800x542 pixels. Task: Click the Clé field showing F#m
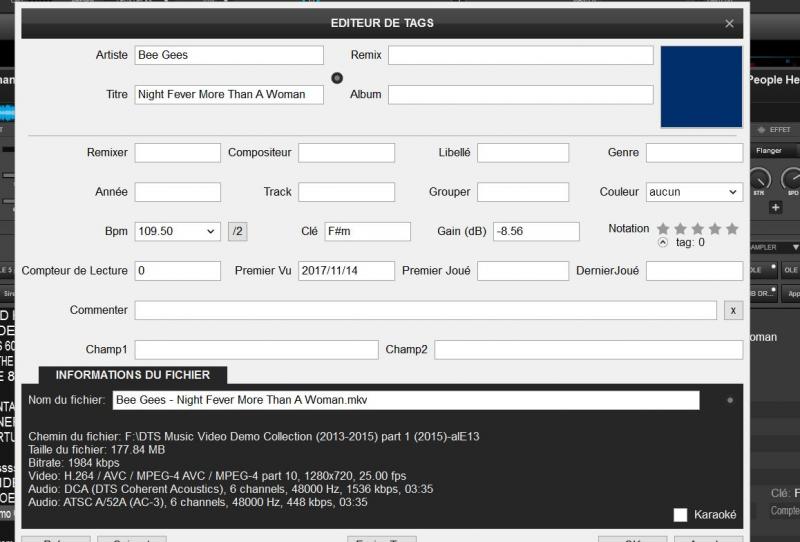(367, 231)
